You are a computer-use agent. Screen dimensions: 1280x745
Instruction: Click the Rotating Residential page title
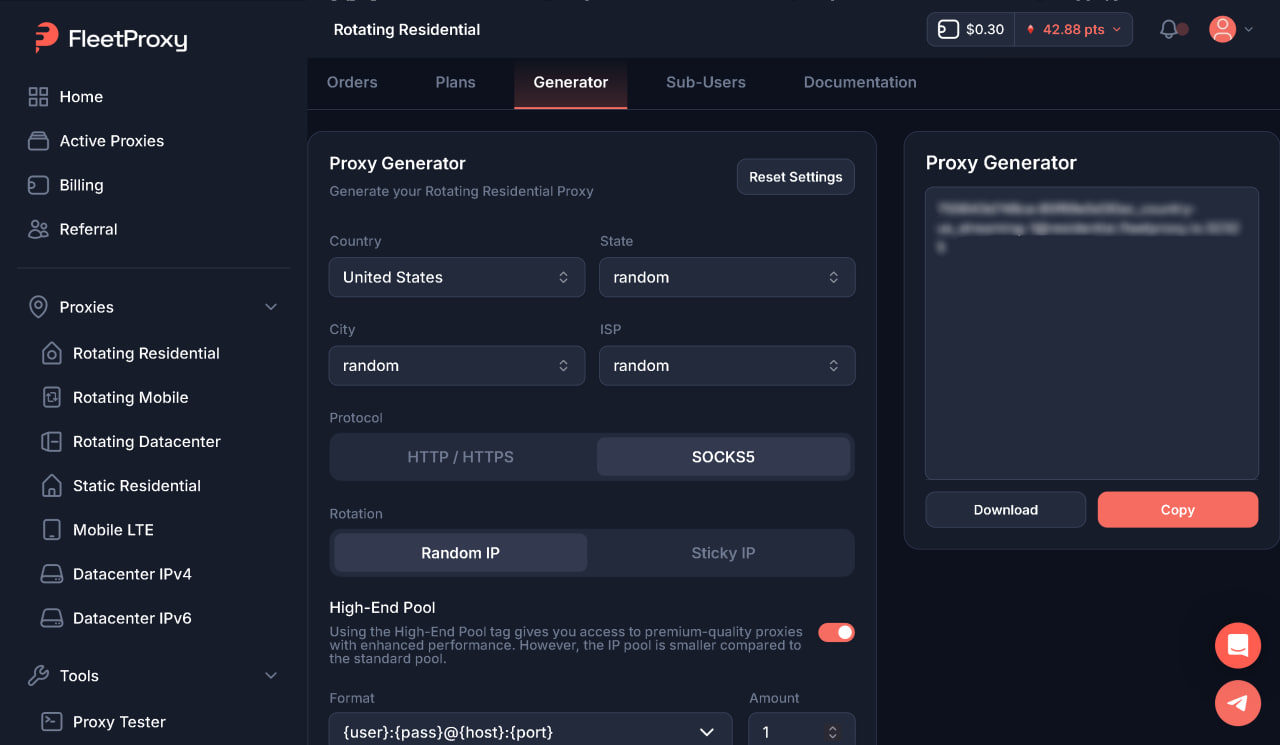coord(407,30)
